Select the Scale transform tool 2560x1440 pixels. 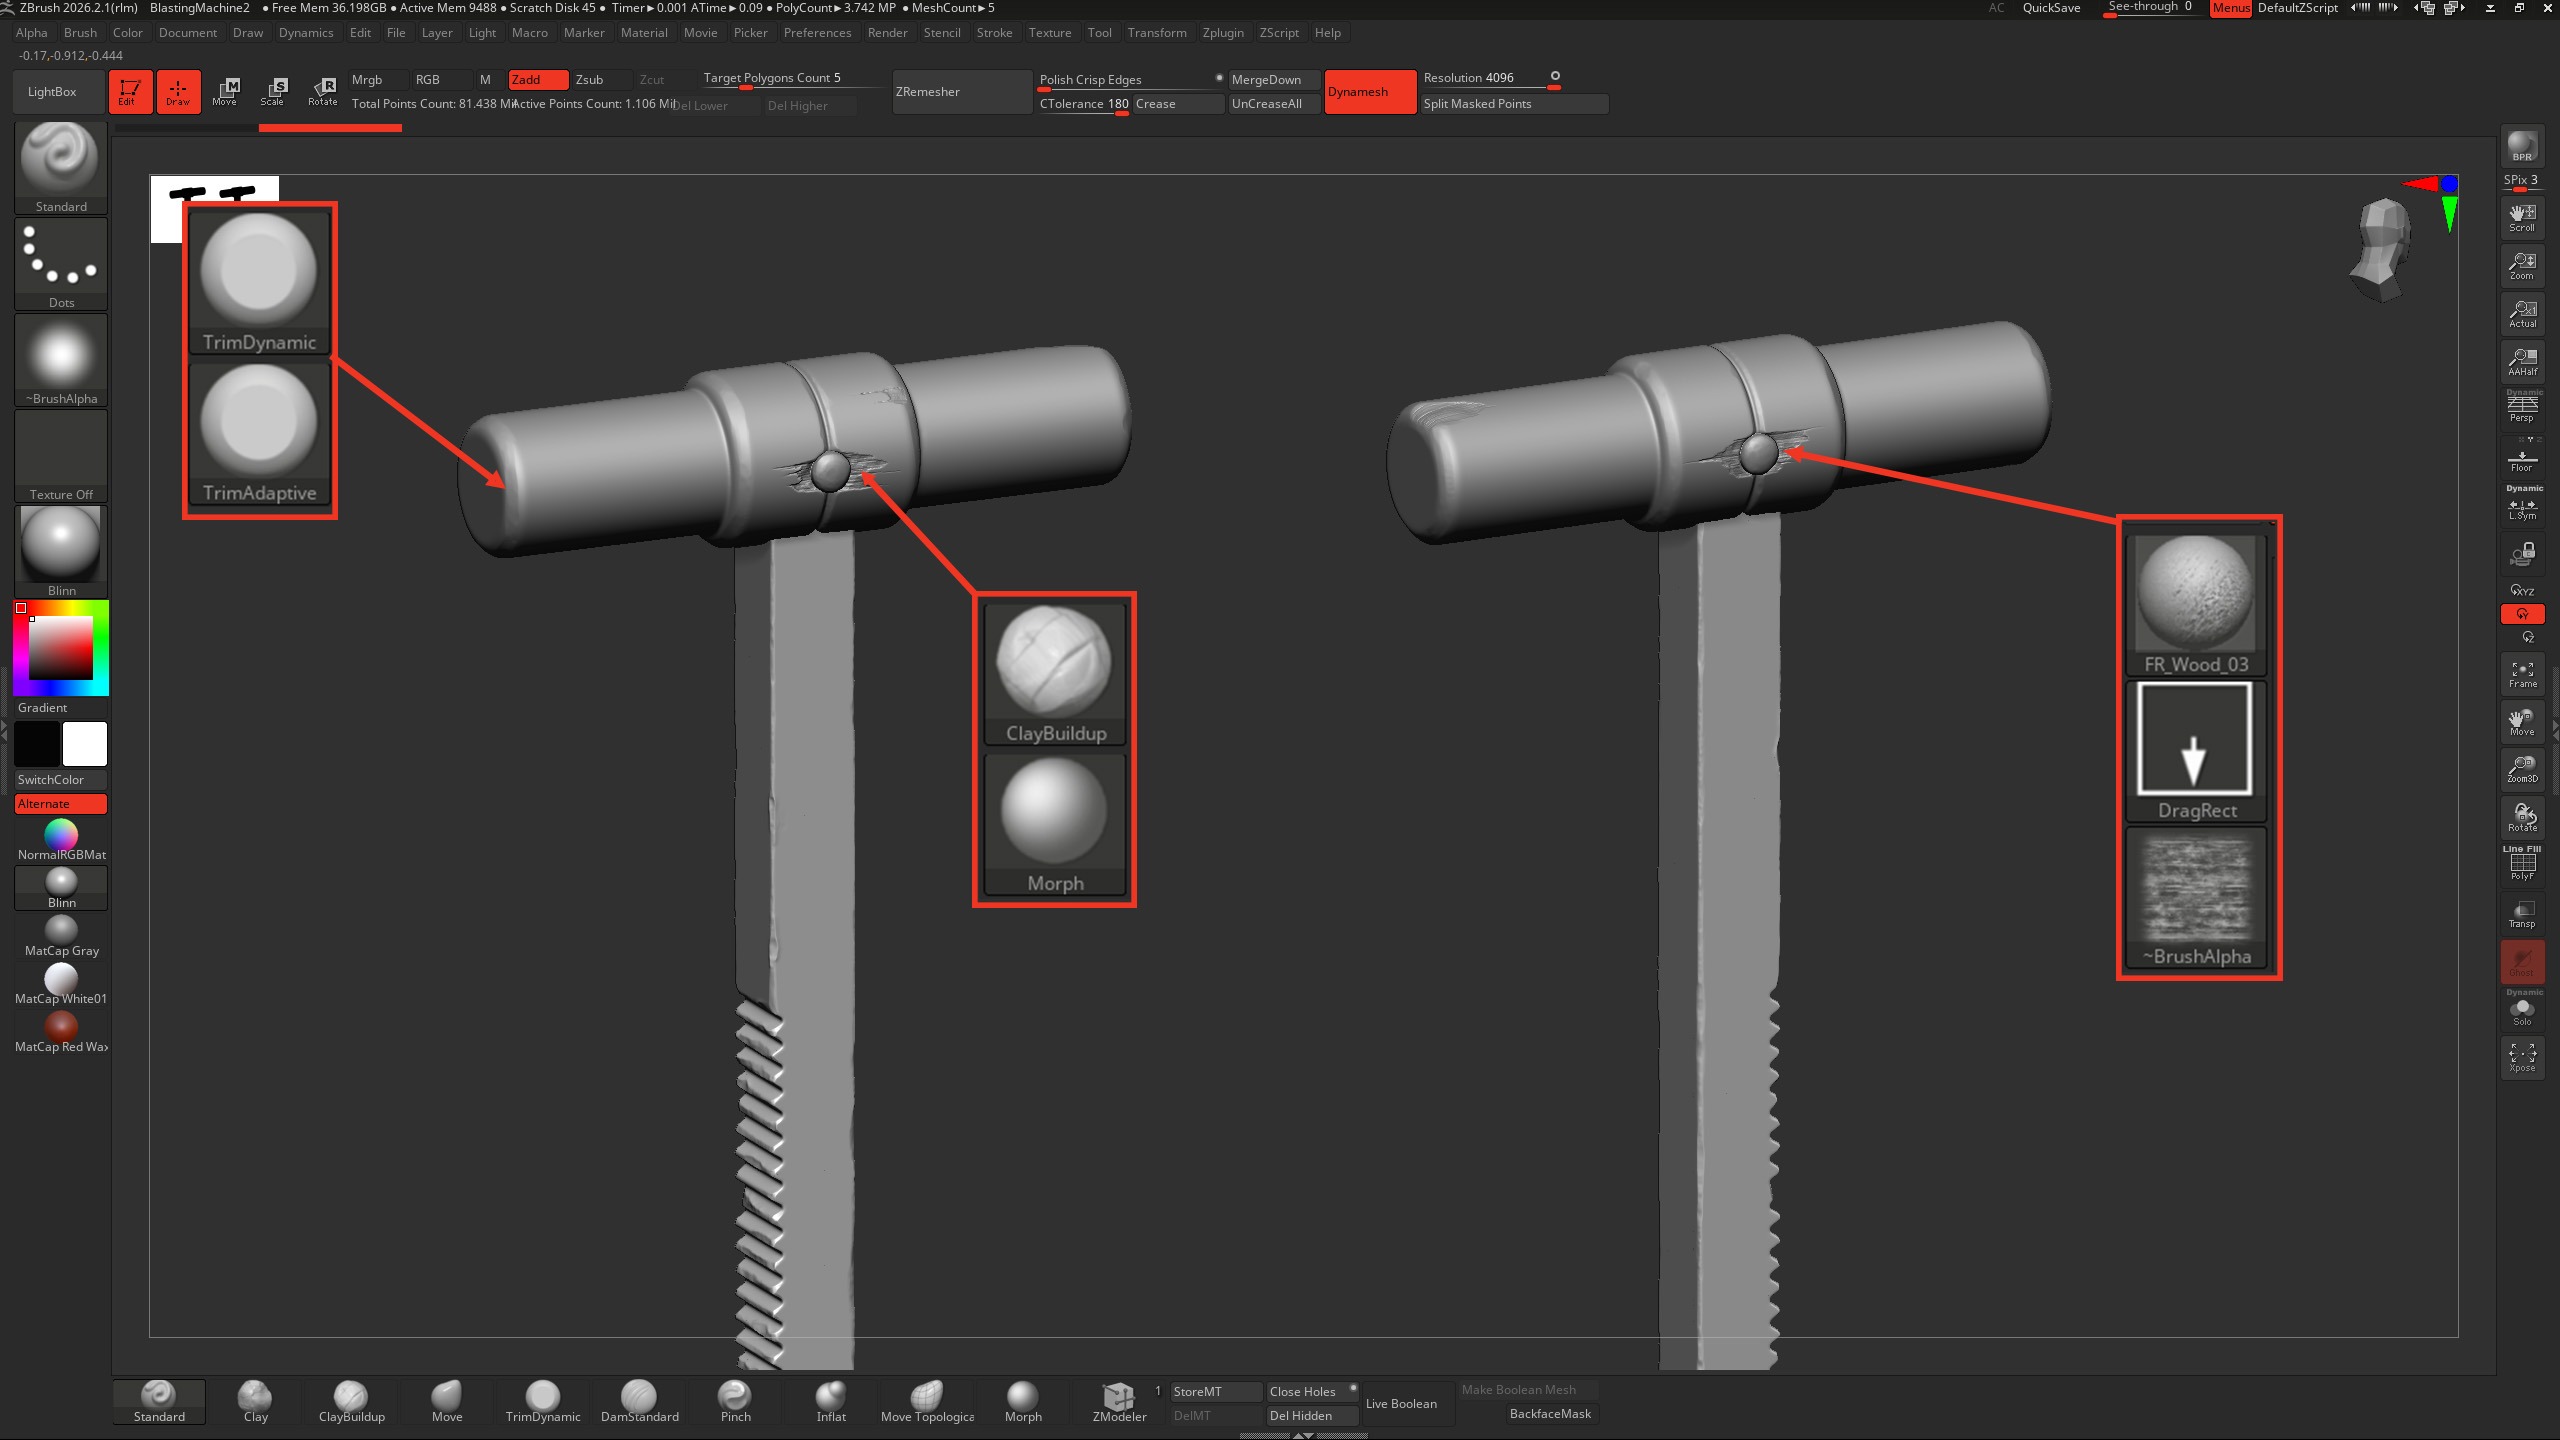pos(274,92)
